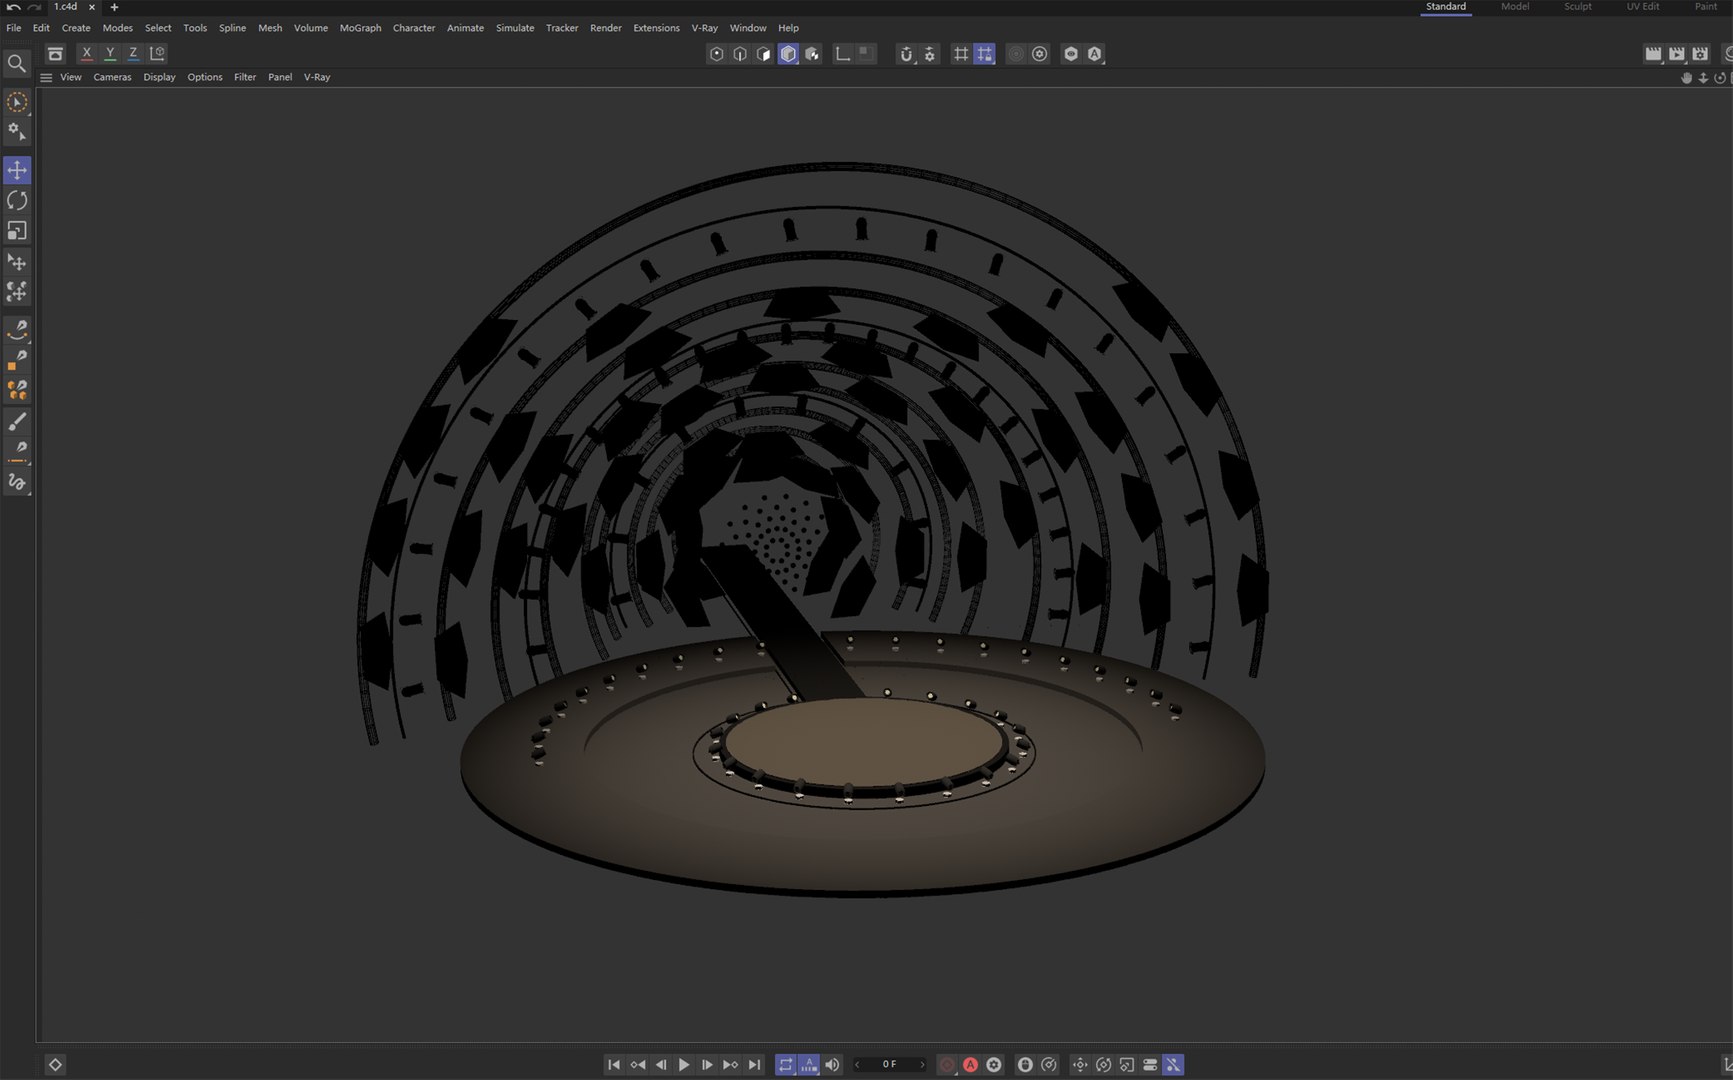Step to the next frame
The width and height of the screenshot is (1733, 1080).
(707, 1065)
